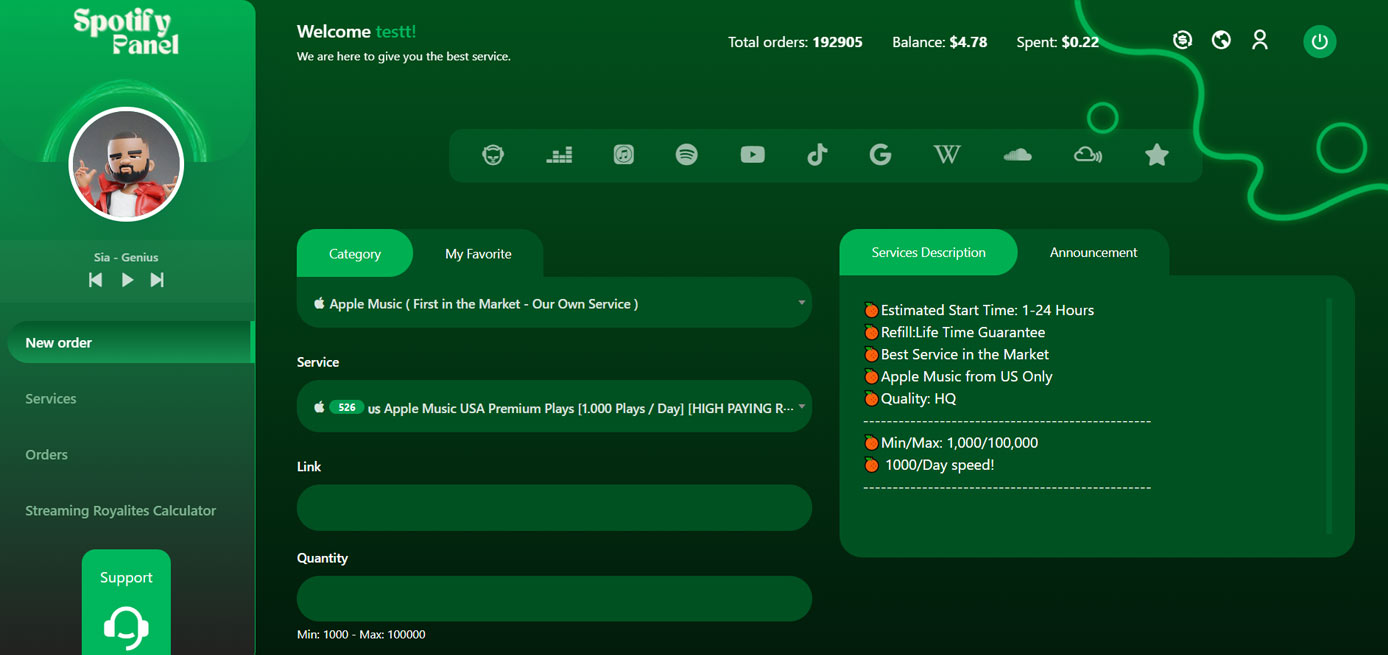This screenshot has height=655, width=1388.
Task: Open the Wikipedia "W" icon
Action: (x=946, y=155)
